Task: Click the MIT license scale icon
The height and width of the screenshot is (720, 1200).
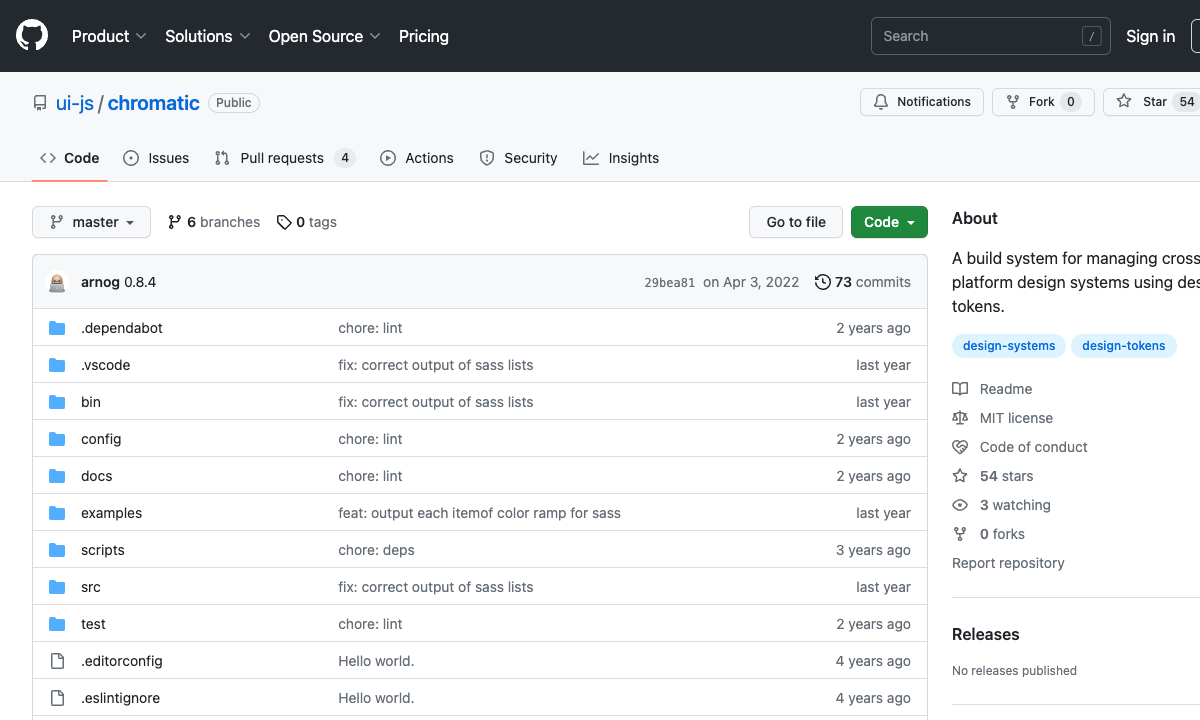Action: click(x=960, y=418)
